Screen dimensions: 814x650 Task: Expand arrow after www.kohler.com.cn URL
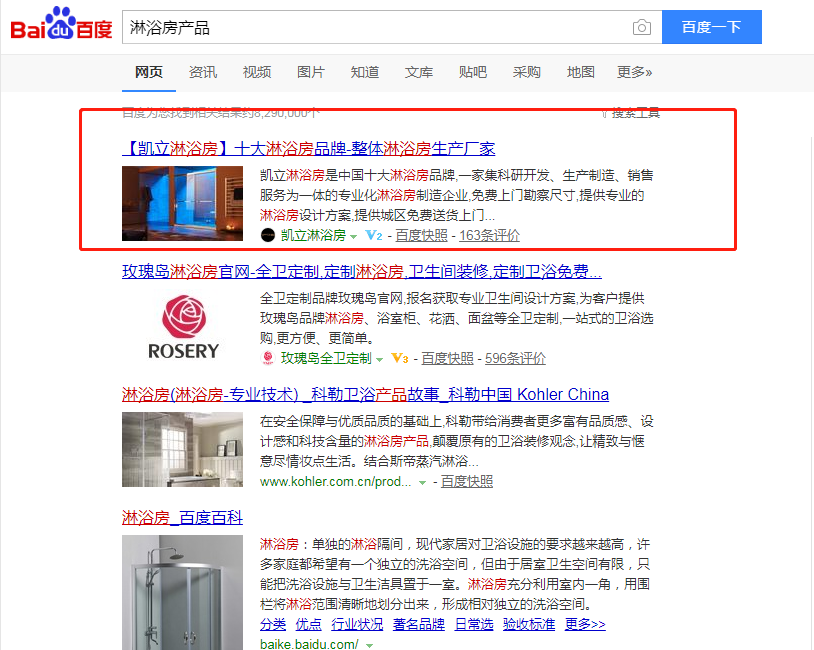pos(423,483)
